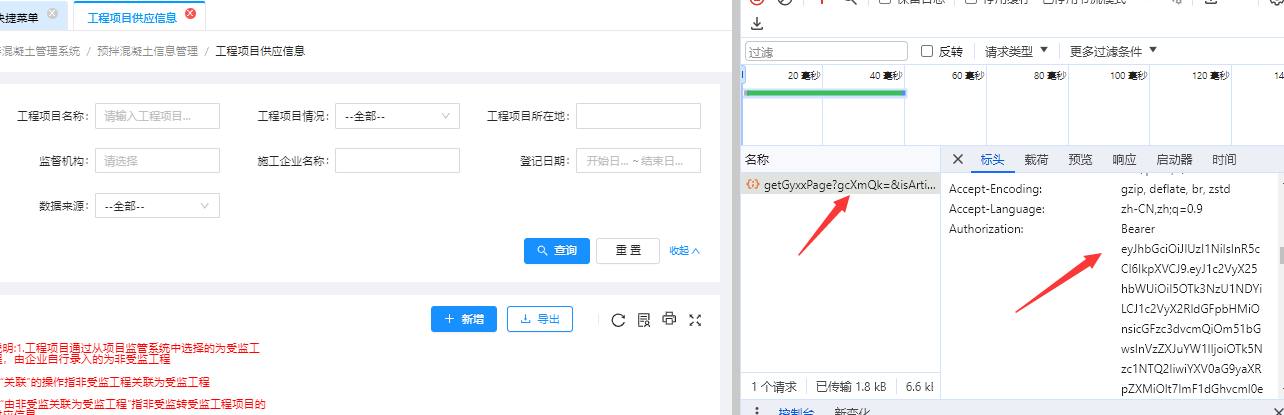
Task: Switch to the 预览 tab
Action: pyautogui.click(x=1080, y=159)
